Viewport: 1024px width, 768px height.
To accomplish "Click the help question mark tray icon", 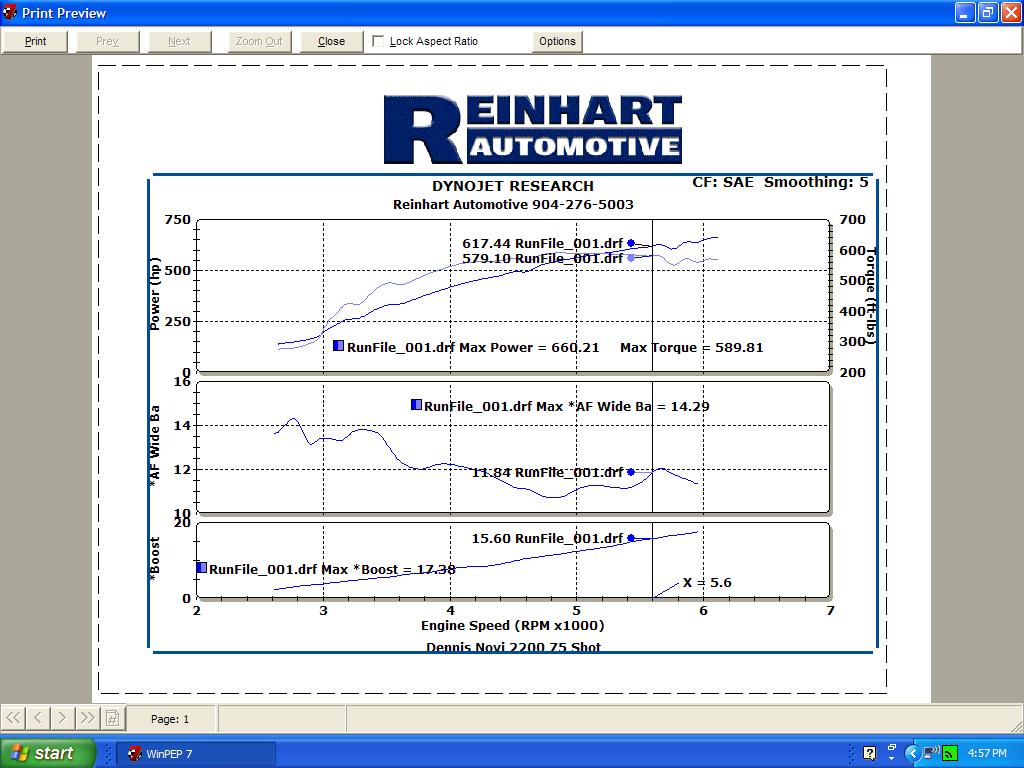I will (x=869, y=753).
